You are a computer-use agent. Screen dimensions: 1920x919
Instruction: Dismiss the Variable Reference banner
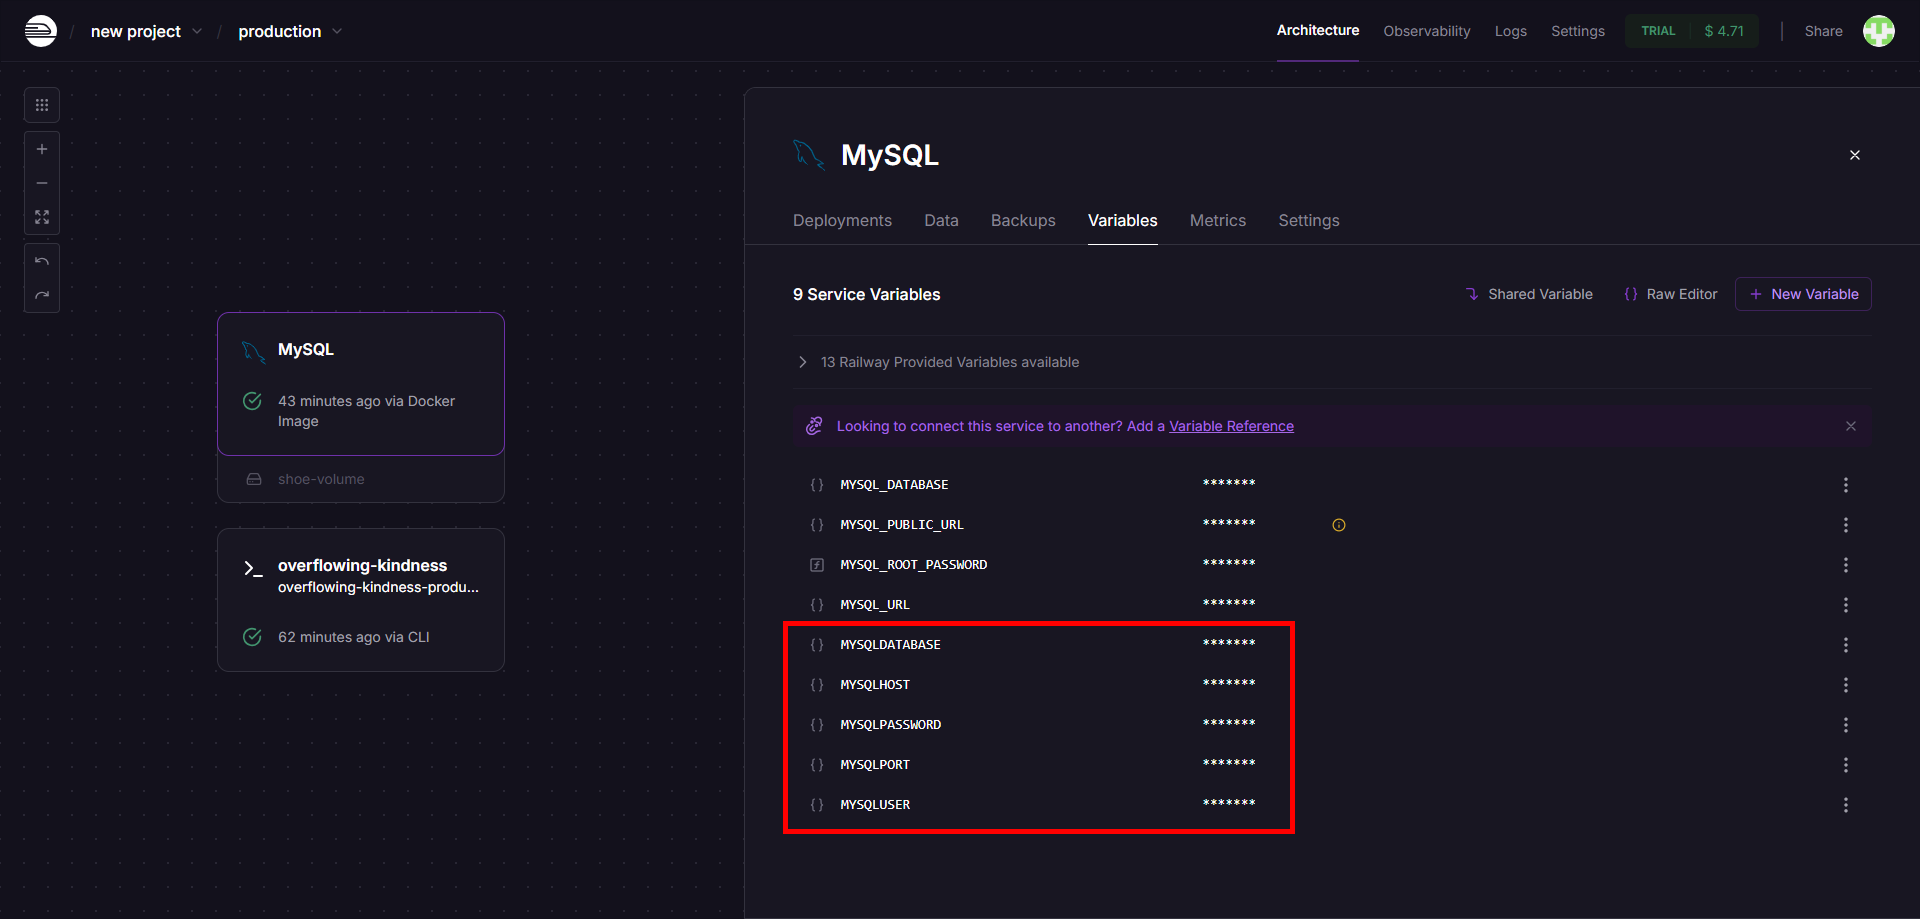(x=1851, y=426)
